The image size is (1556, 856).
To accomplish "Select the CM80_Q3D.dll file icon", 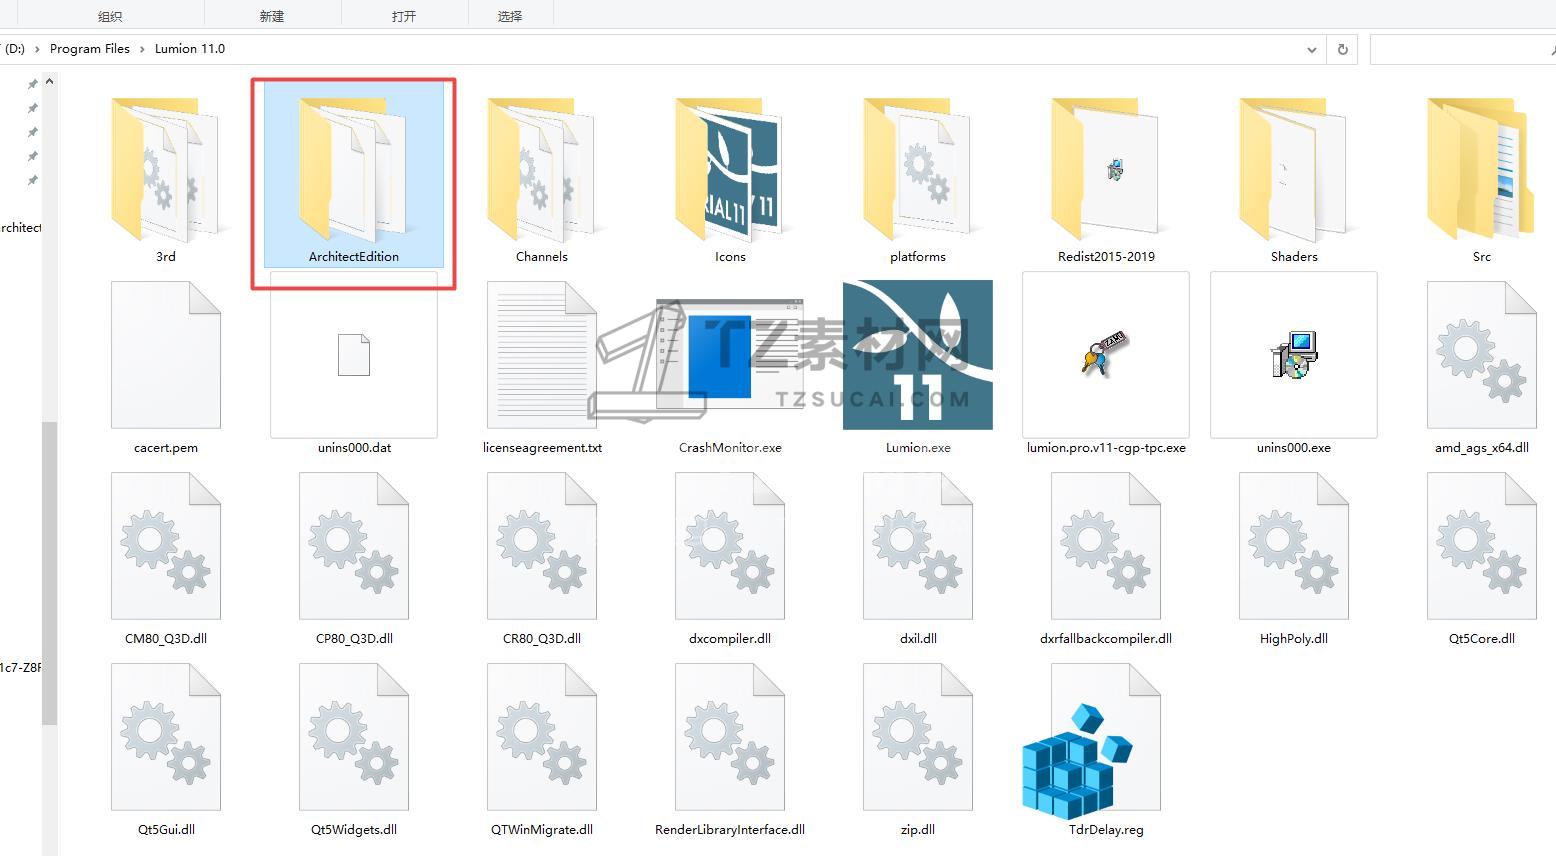I will 166,546.
